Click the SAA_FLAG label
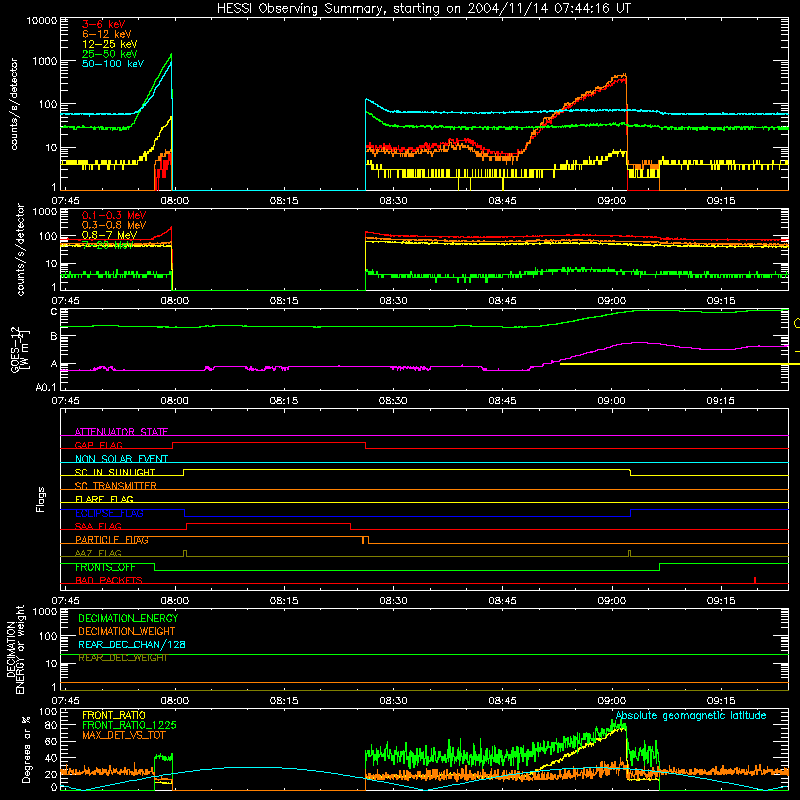This screenshot has width=800, height=800. [x=98, y=526]
